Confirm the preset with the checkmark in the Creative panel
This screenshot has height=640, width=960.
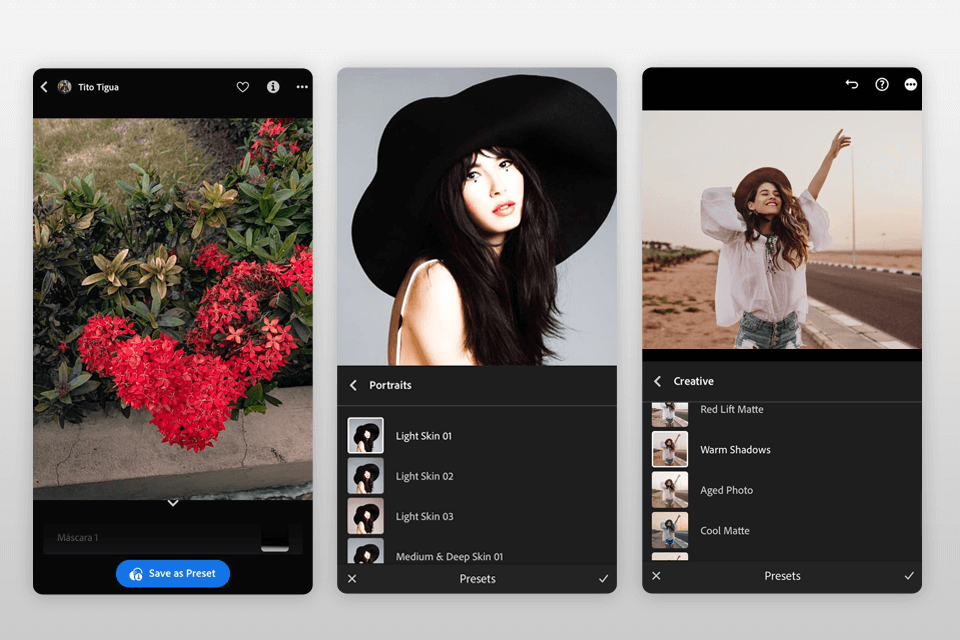click(909, 576)
